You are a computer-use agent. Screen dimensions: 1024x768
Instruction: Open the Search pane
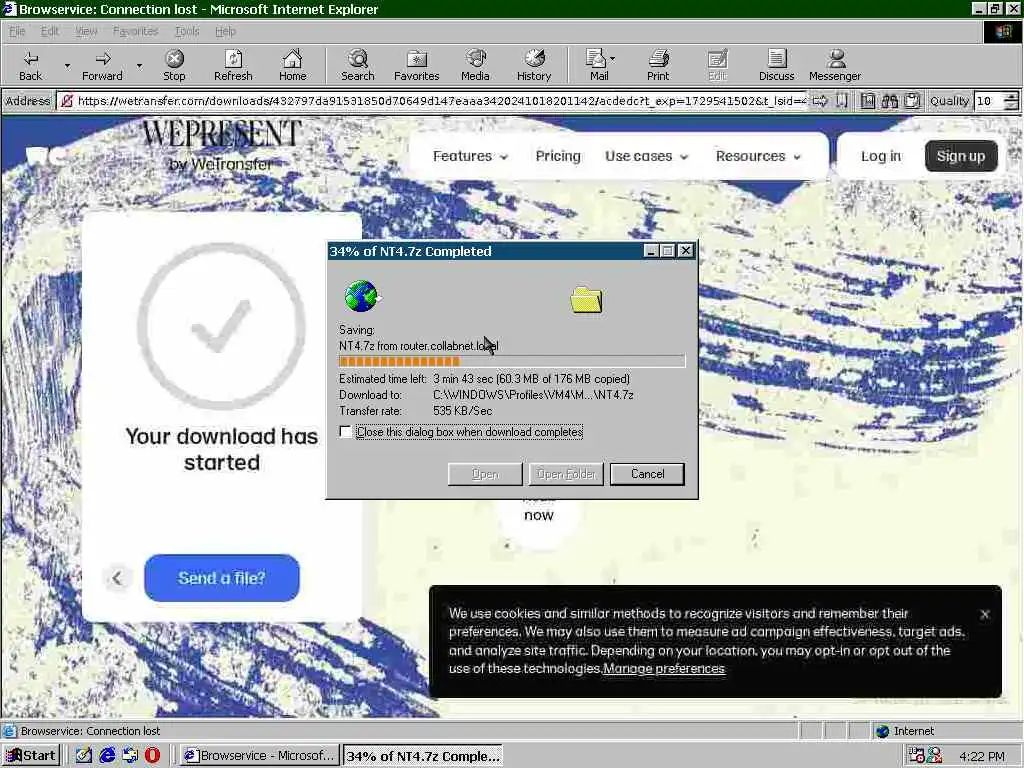coord(358,65)
